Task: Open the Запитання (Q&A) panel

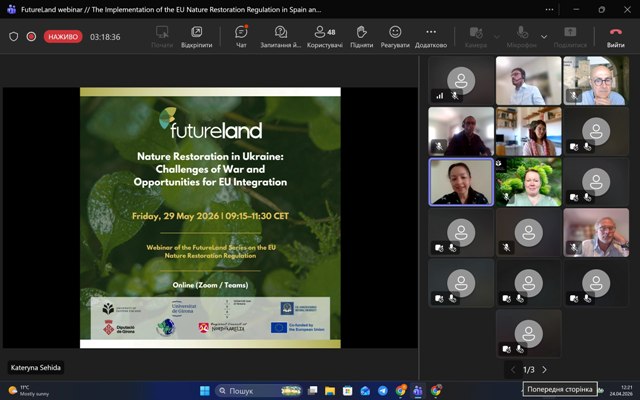Action: click(x=281, y=36)
